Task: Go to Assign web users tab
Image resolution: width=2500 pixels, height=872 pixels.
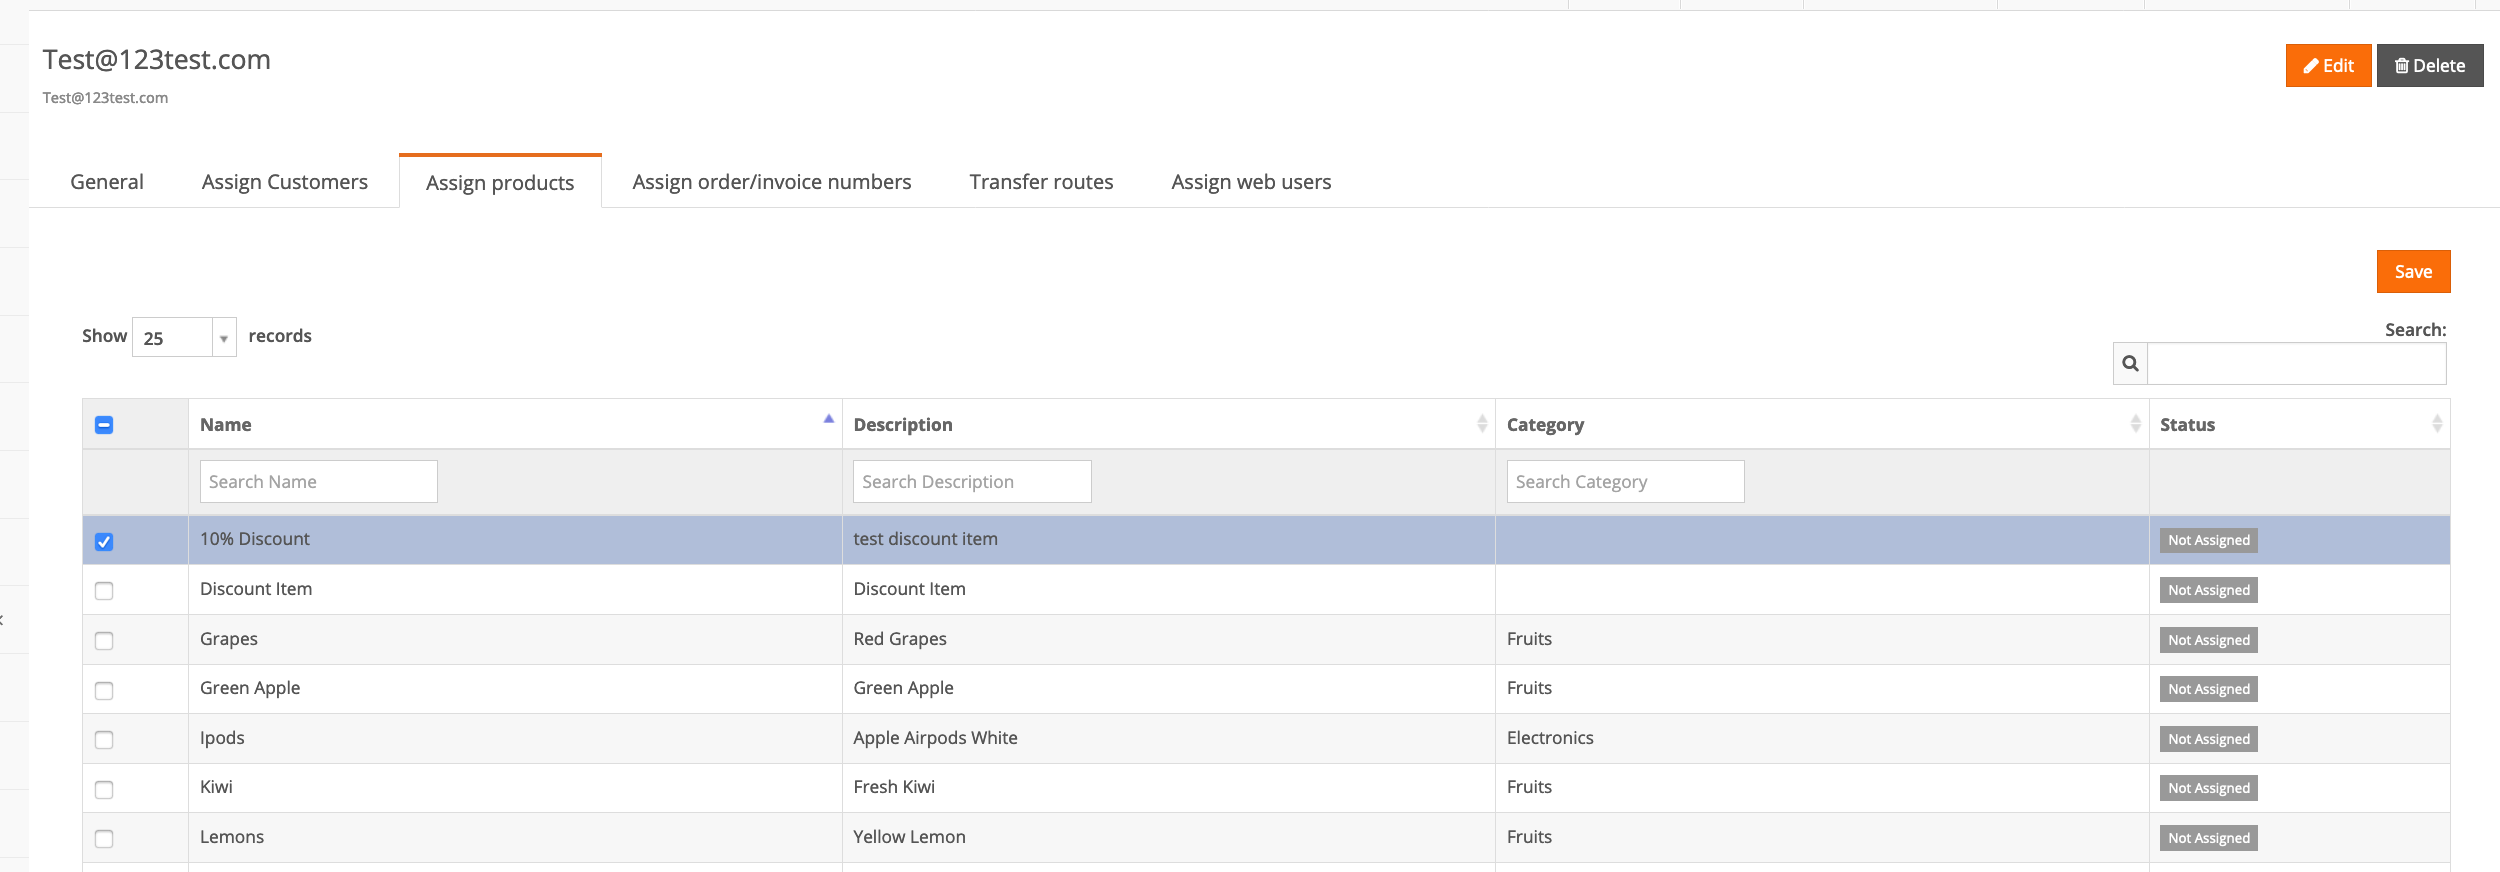Action: coord(1250,182)
